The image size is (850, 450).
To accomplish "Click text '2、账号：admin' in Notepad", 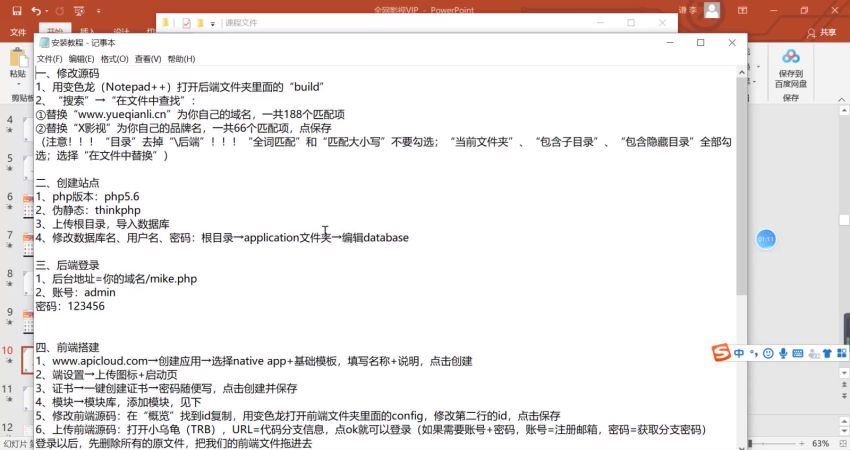I will click(75, 292).
